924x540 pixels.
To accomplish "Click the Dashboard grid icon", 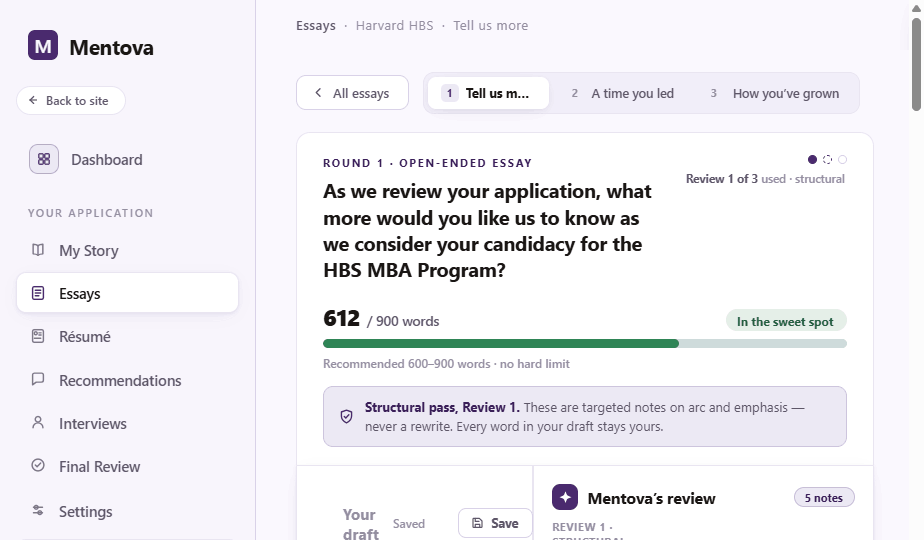I will tap(44, 159).
